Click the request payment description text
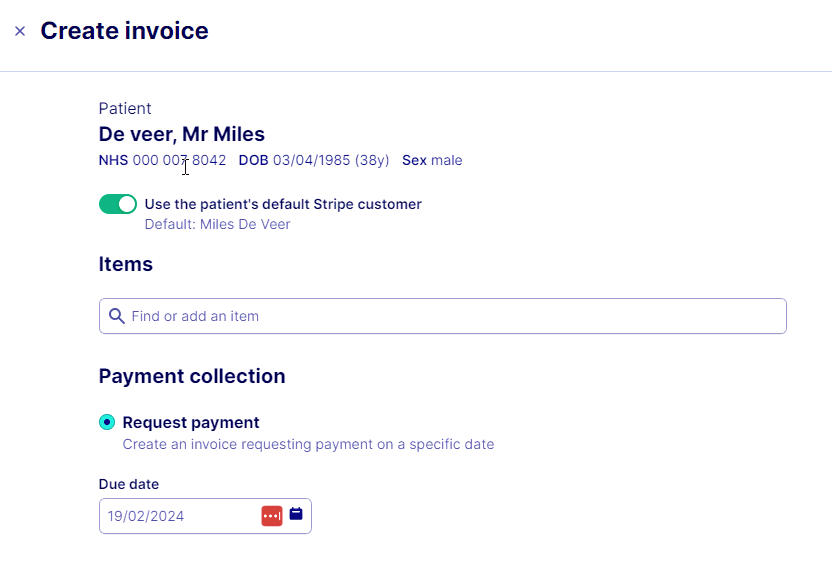This screenshot has height=572, width=832. tap(308, 444)
